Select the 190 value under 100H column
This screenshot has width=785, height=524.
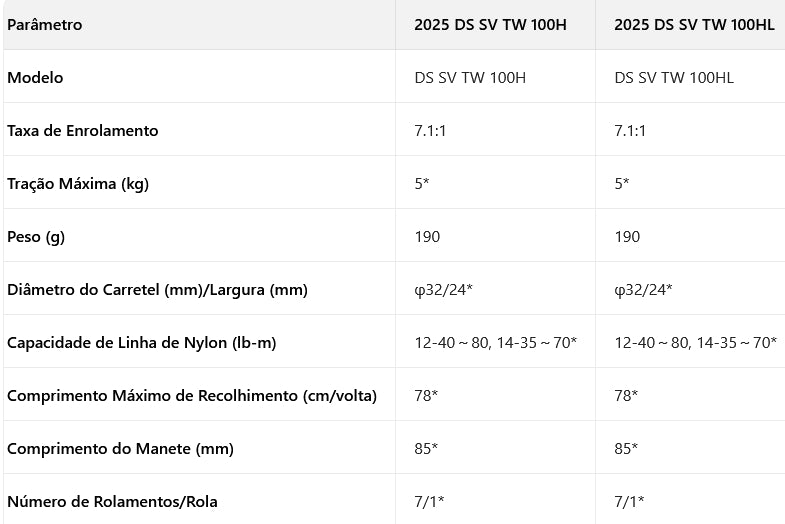(427, 236)
